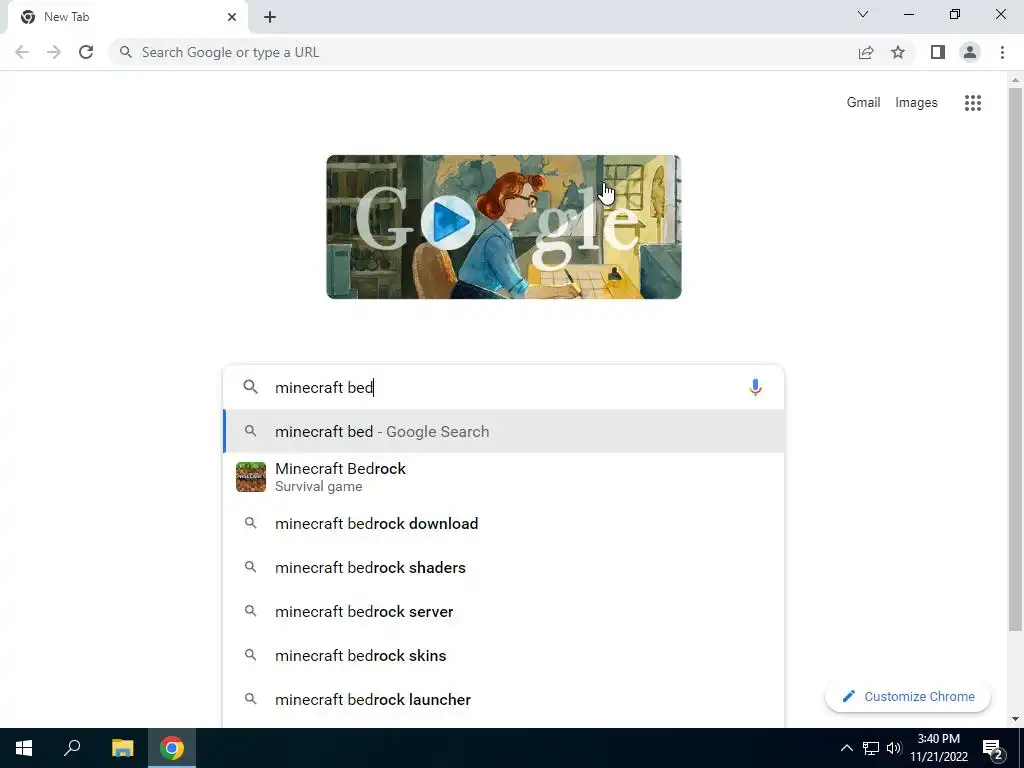The image size is (1024, 768).
Task: Click the Minecraft Bedrock game thumbnail
Action: point(251,477)
